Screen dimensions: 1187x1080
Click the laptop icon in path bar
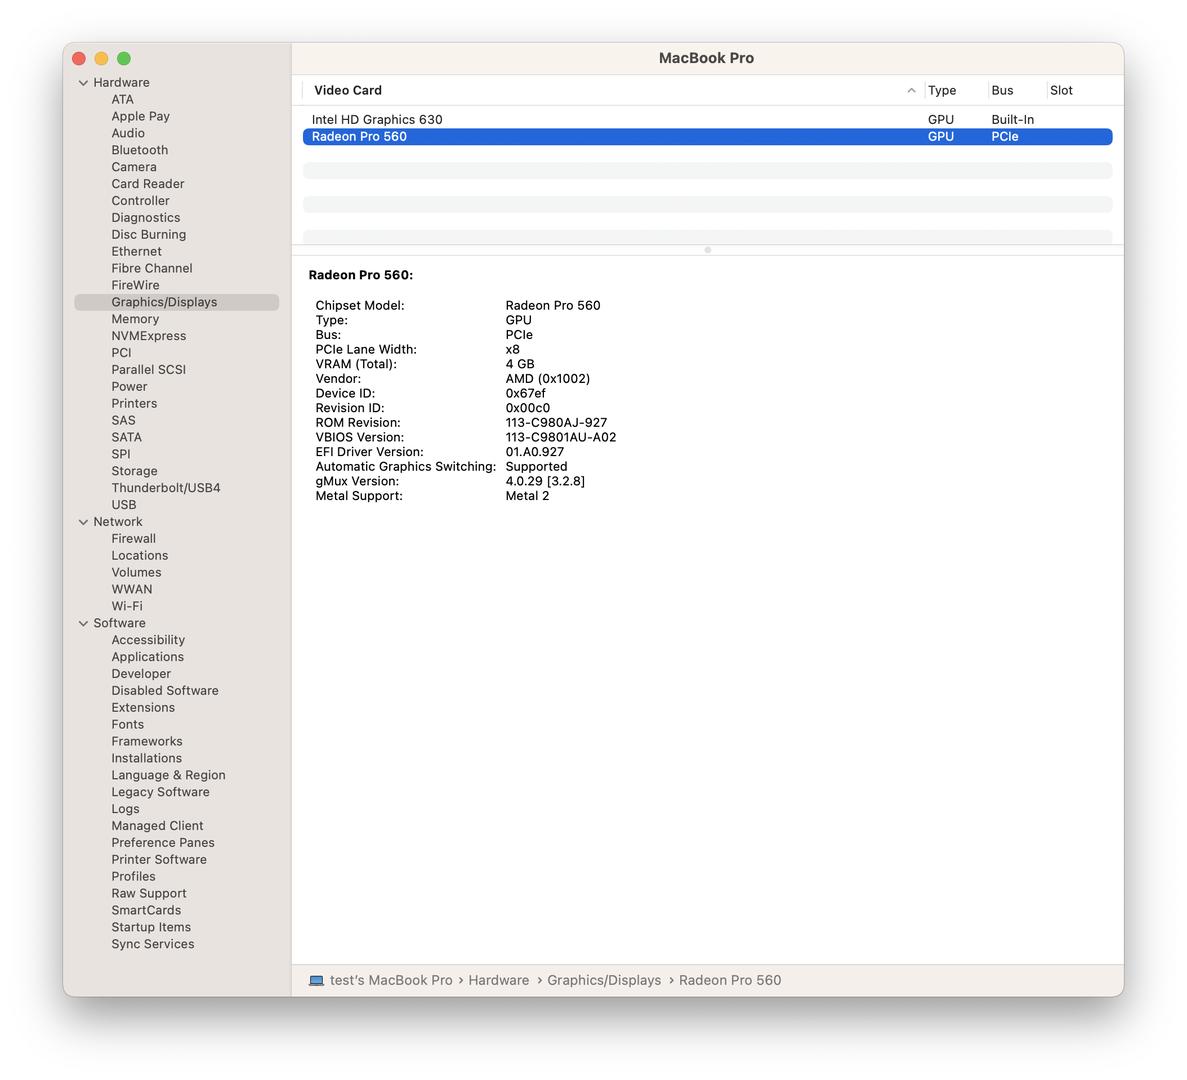coord(316,980)
